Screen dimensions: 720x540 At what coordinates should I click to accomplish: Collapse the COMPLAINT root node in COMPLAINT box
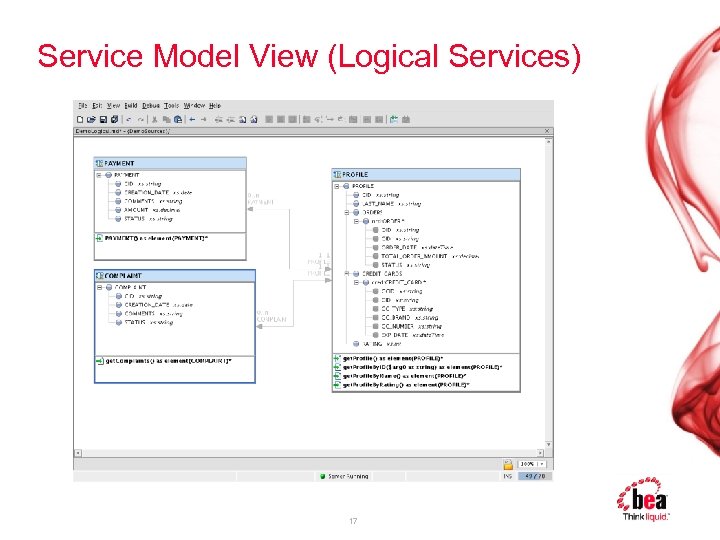[99, 287]
